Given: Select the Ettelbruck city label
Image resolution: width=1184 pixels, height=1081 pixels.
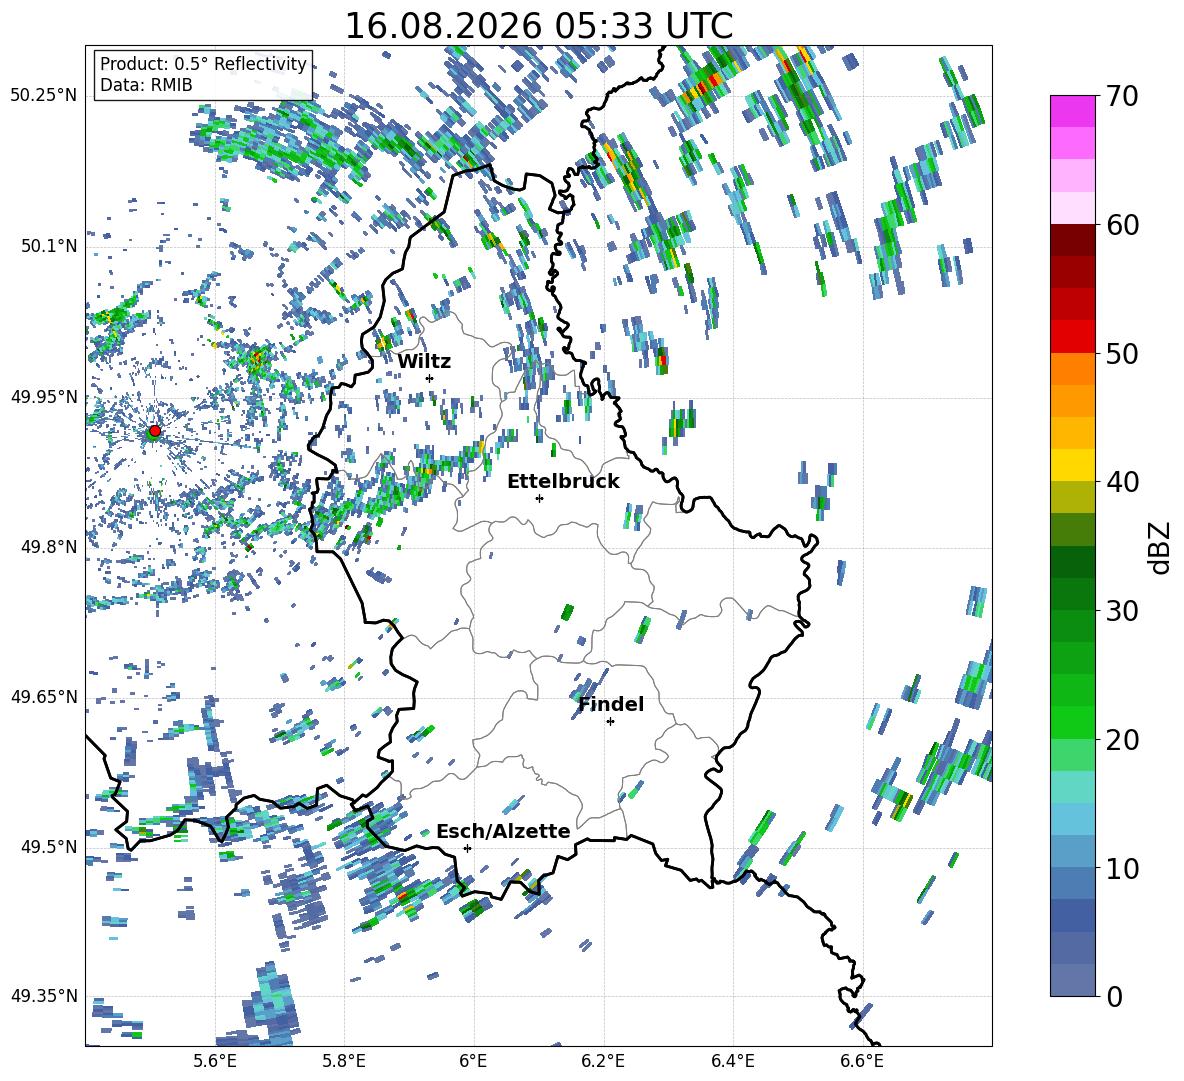Looking at the screenshot, I should point(563,482).
